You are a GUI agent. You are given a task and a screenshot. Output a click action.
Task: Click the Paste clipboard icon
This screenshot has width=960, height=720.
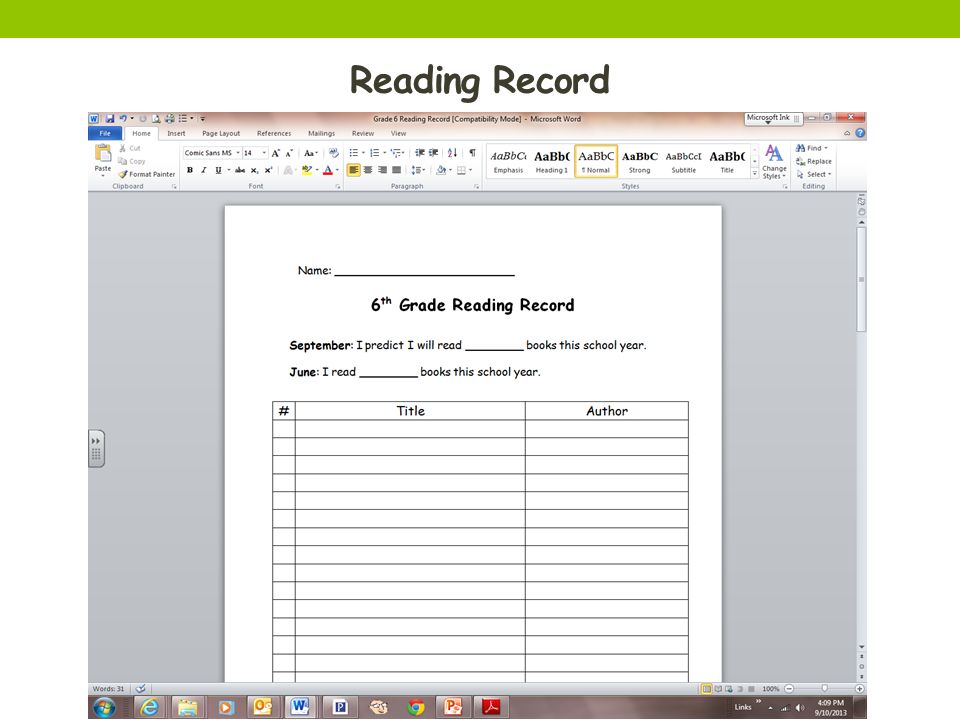click(x=103, y=153)
